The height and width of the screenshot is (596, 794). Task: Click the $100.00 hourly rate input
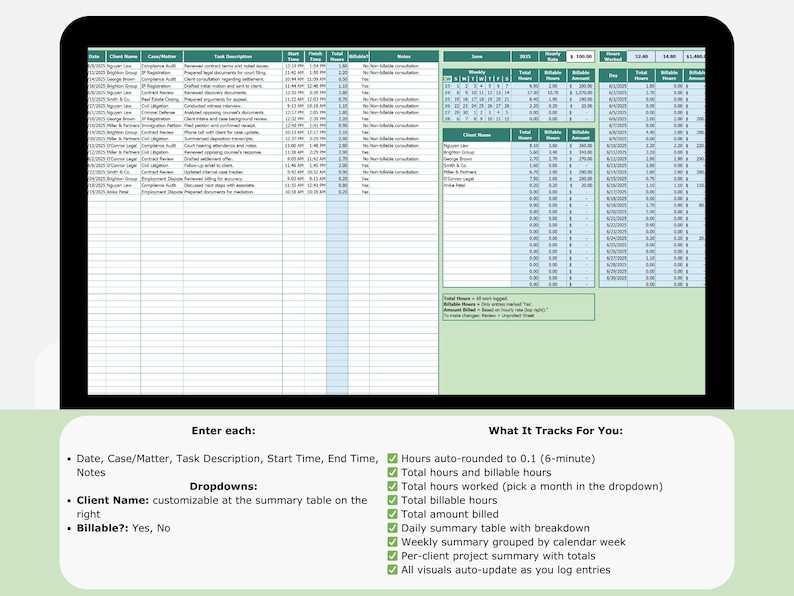tap(580, 56)
